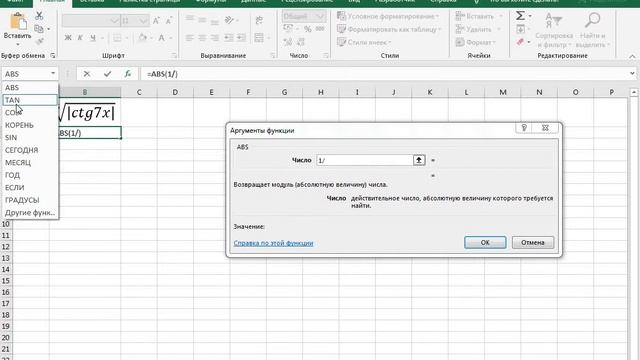Viewport: 640px width, 360px height.
Task: Click the Paste (Вставить) clipboard icon
Action: 18,21
